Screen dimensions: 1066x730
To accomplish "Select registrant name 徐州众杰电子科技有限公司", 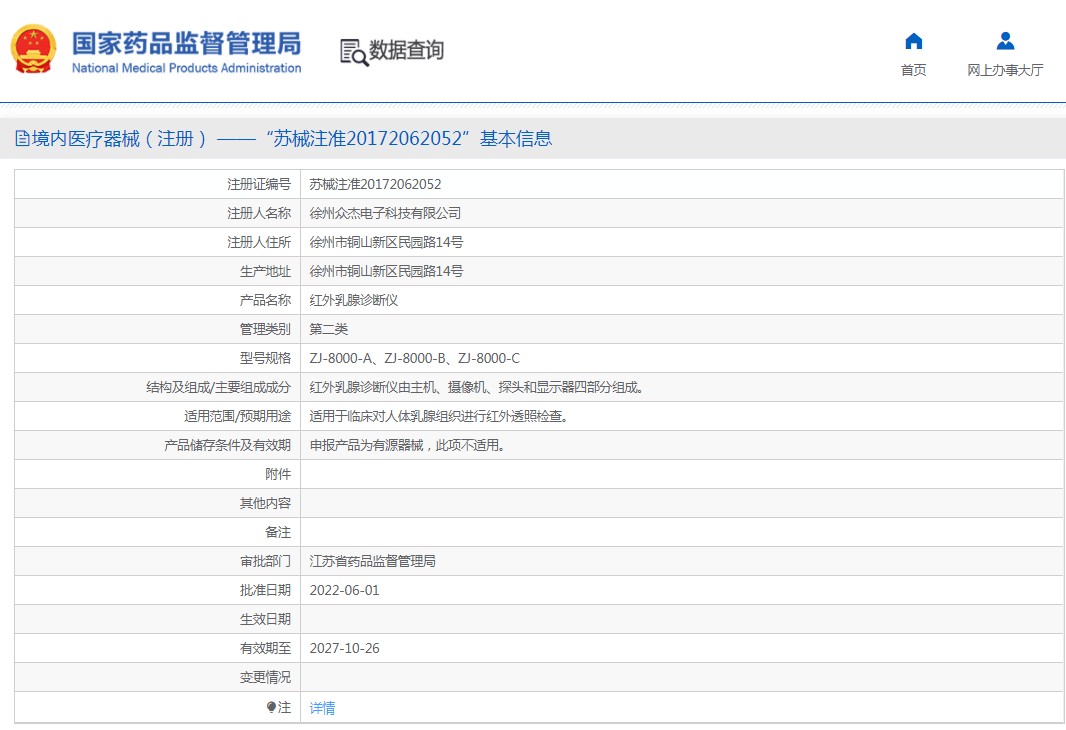I will point(385,213).
